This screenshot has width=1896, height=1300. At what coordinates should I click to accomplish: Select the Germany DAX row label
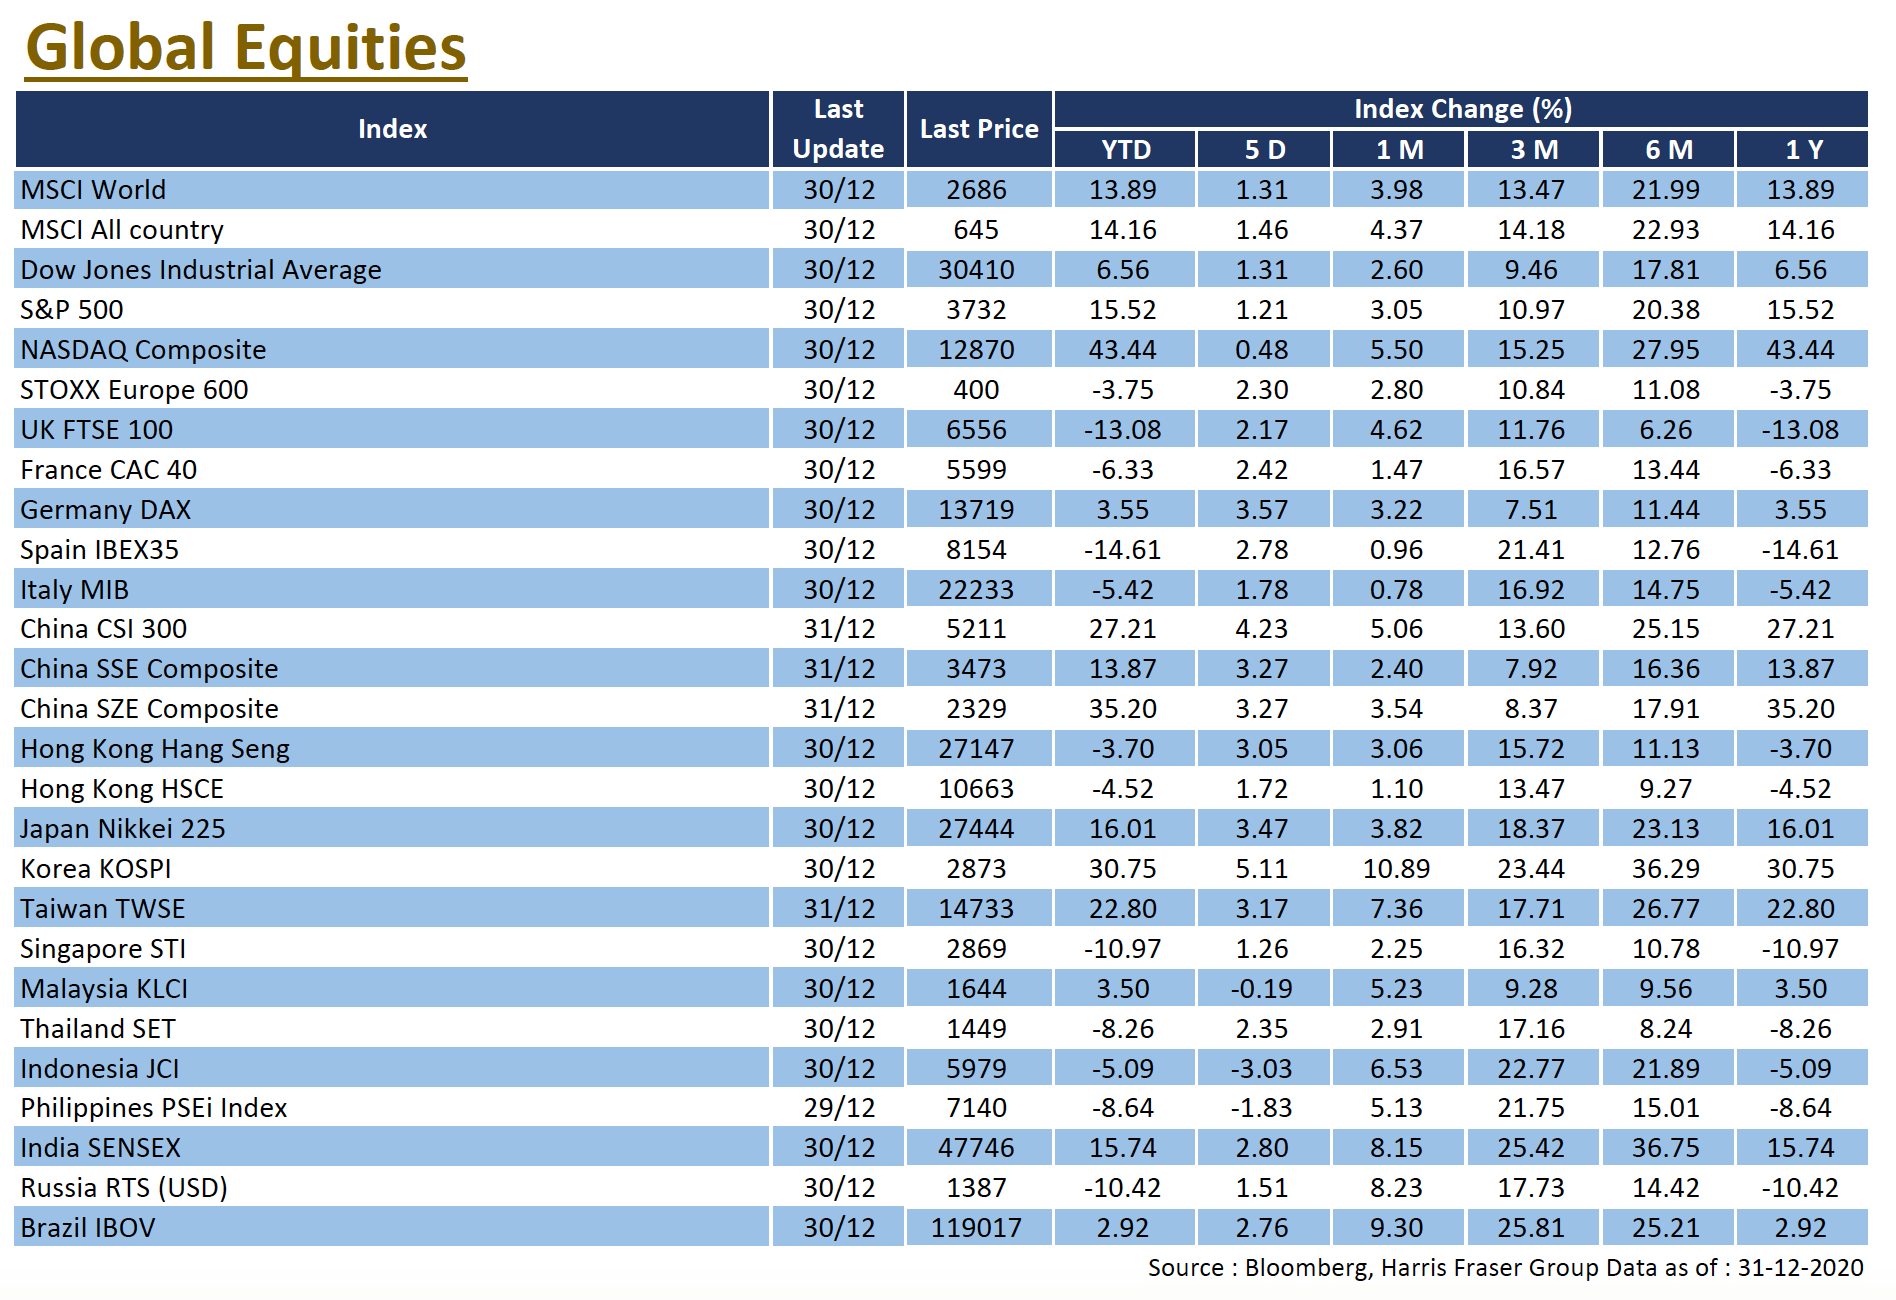(x=106, y=510)
